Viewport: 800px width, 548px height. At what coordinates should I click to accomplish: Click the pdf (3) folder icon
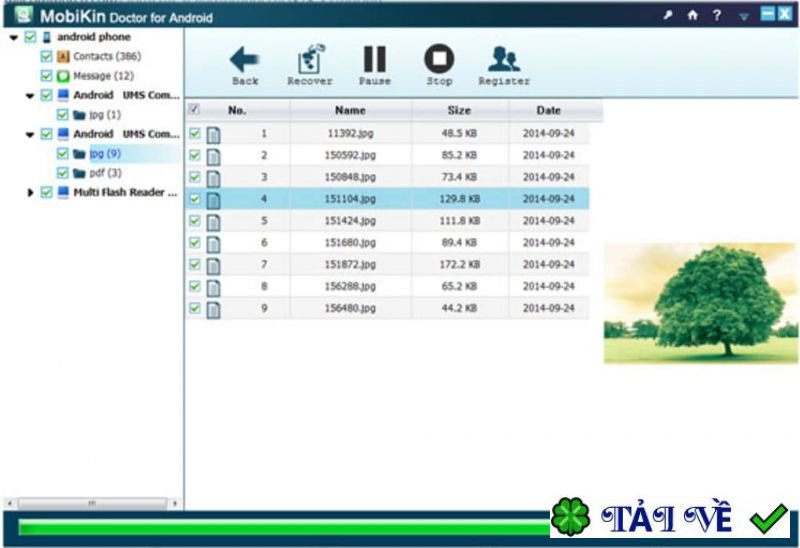point(79,173)
